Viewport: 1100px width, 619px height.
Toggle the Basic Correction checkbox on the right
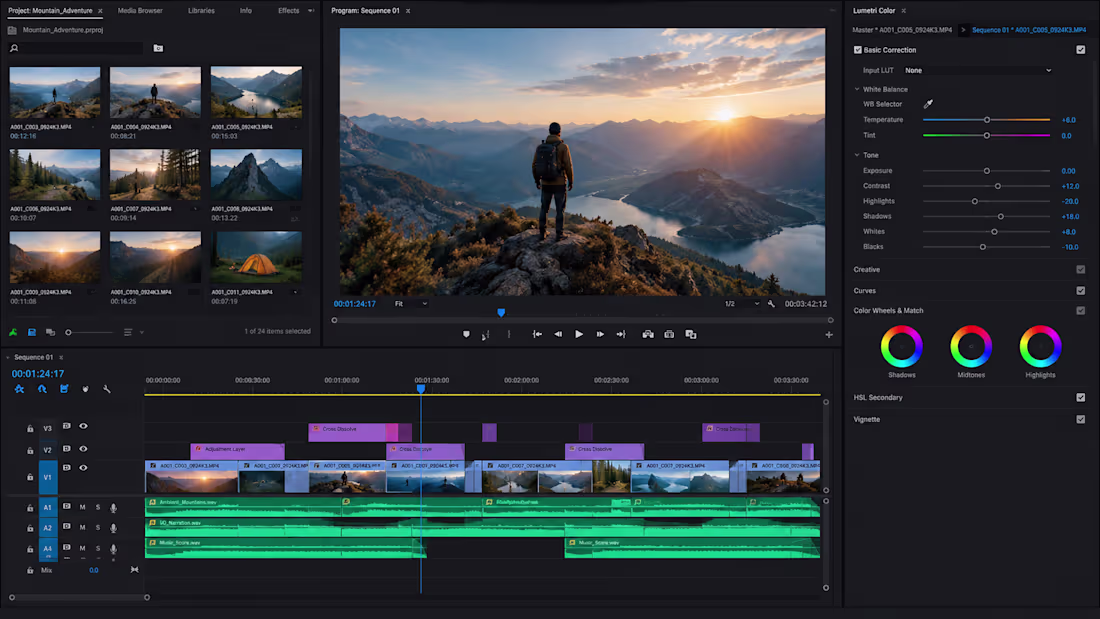[1080, 50]
